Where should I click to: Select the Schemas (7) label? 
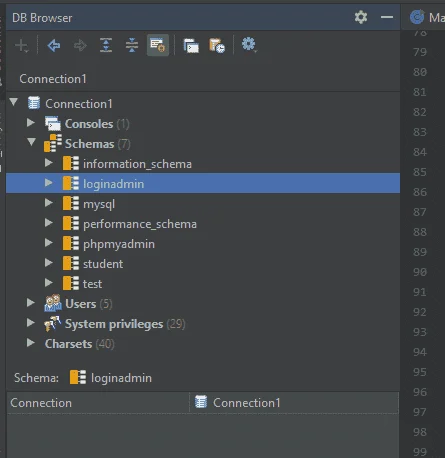pos(97,144)
